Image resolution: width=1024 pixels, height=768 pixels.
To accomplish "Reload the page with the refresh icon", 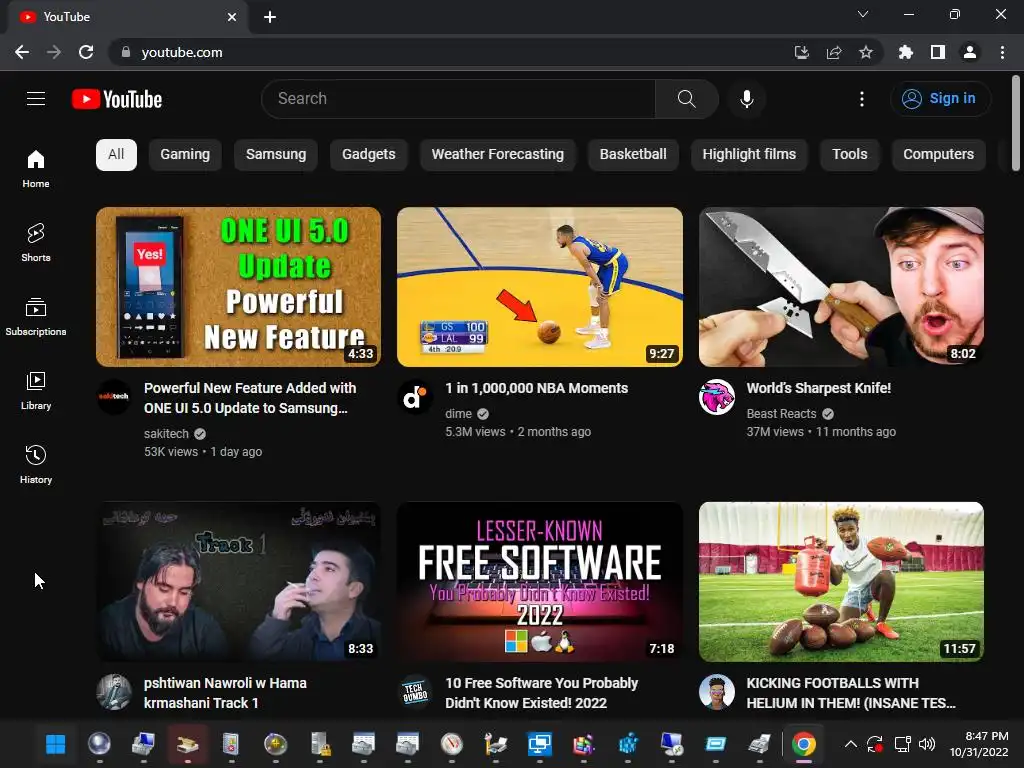I will (x=86, y=52).
